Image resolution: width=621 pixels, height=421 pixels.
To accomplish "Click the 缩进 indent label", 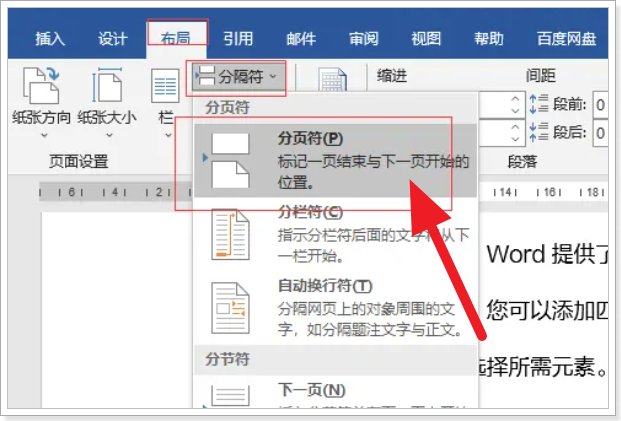I will [x=392, y=75].
